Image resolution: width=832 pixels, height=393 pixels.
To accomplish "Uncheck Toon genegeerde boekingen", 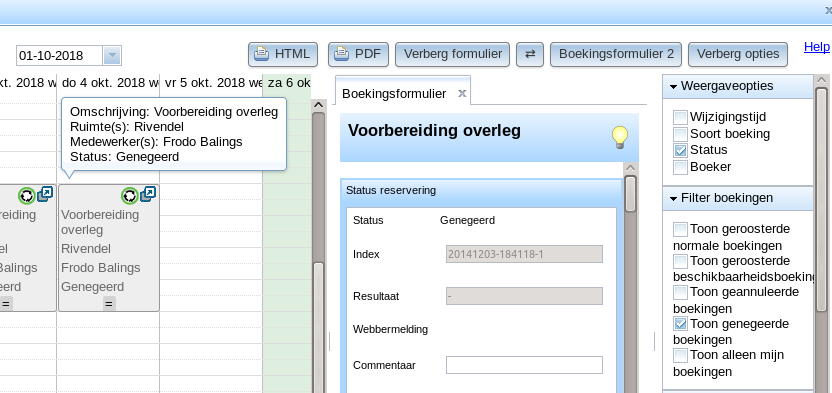I will coord(680,324).
